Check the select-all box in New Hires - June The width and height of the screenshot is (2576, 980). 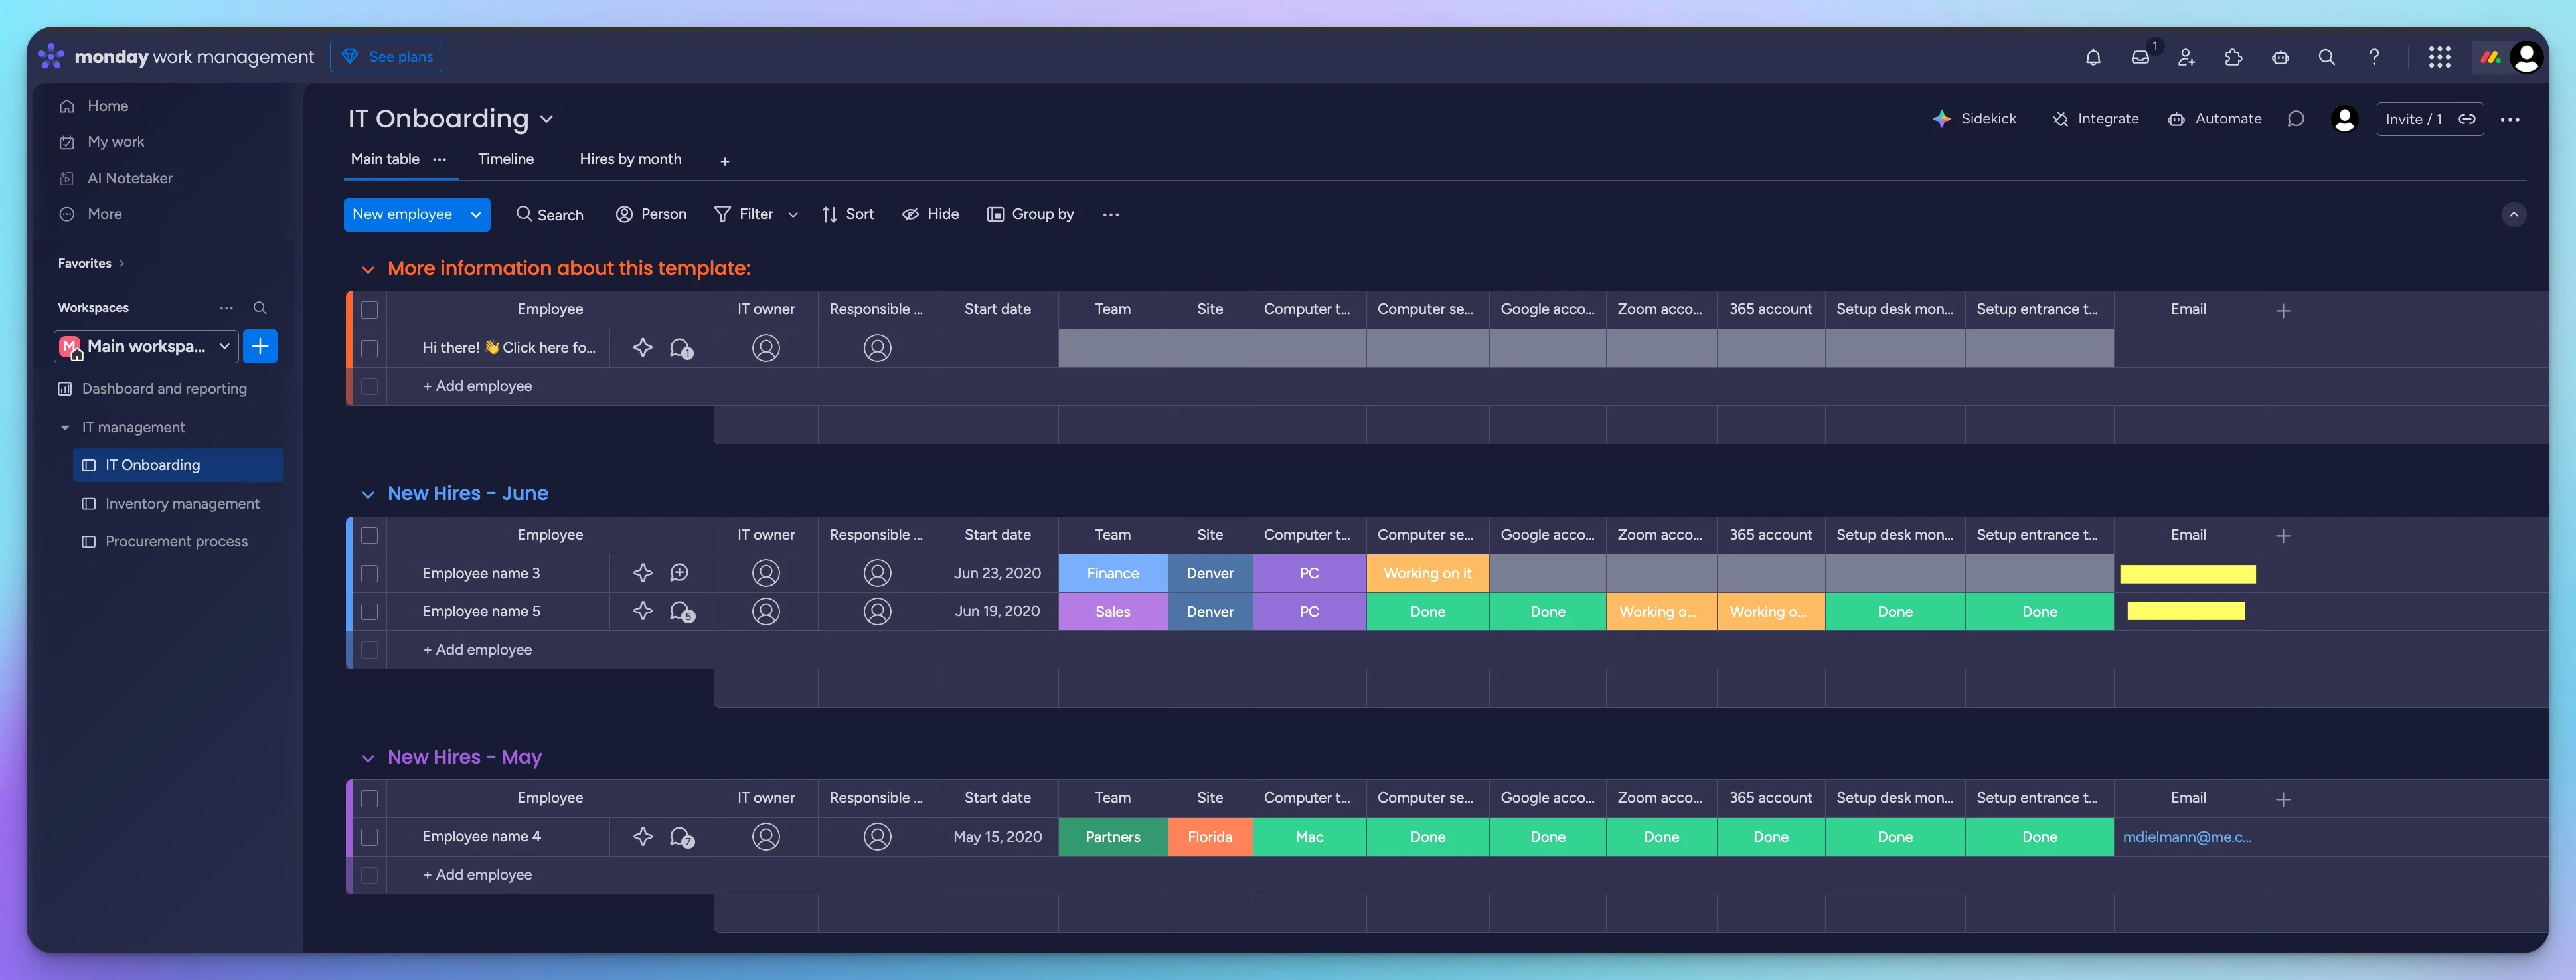pyautogui.click(x=370, y=535)
